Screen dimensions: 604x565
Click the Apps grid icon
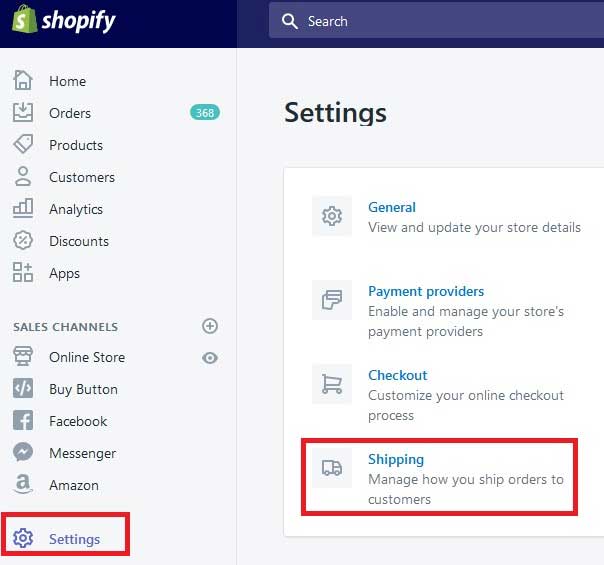click(22, 273)
